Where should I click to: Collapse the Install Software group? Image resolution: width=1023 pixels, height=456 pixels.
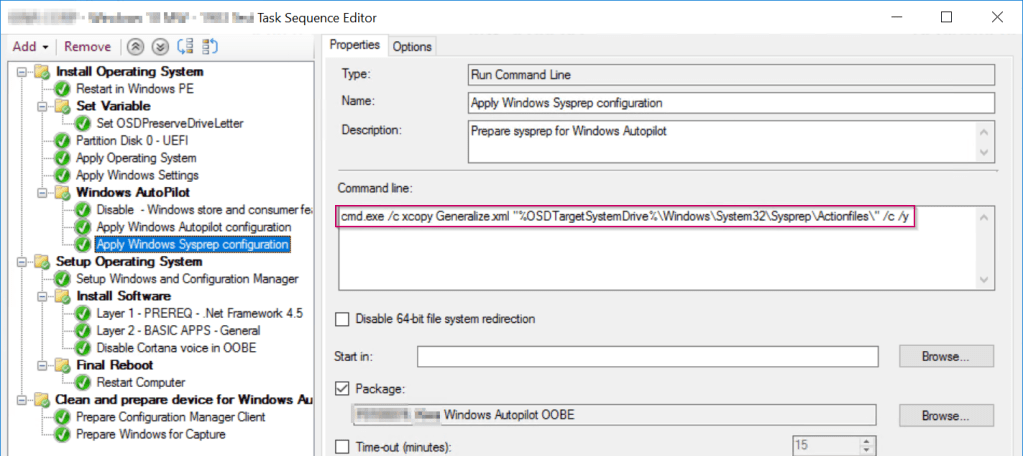(43, 296)
